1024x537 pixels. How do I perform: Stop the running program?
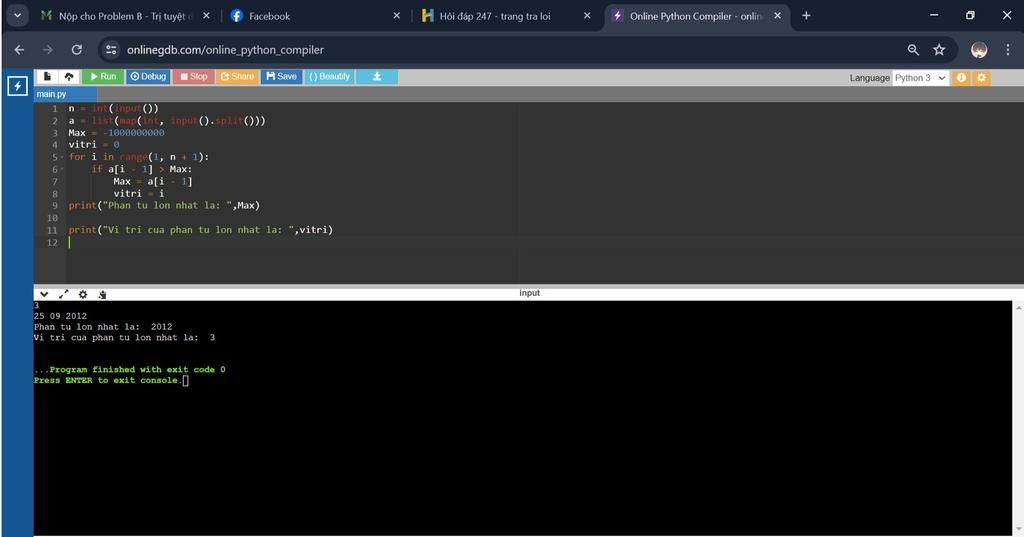193,76
